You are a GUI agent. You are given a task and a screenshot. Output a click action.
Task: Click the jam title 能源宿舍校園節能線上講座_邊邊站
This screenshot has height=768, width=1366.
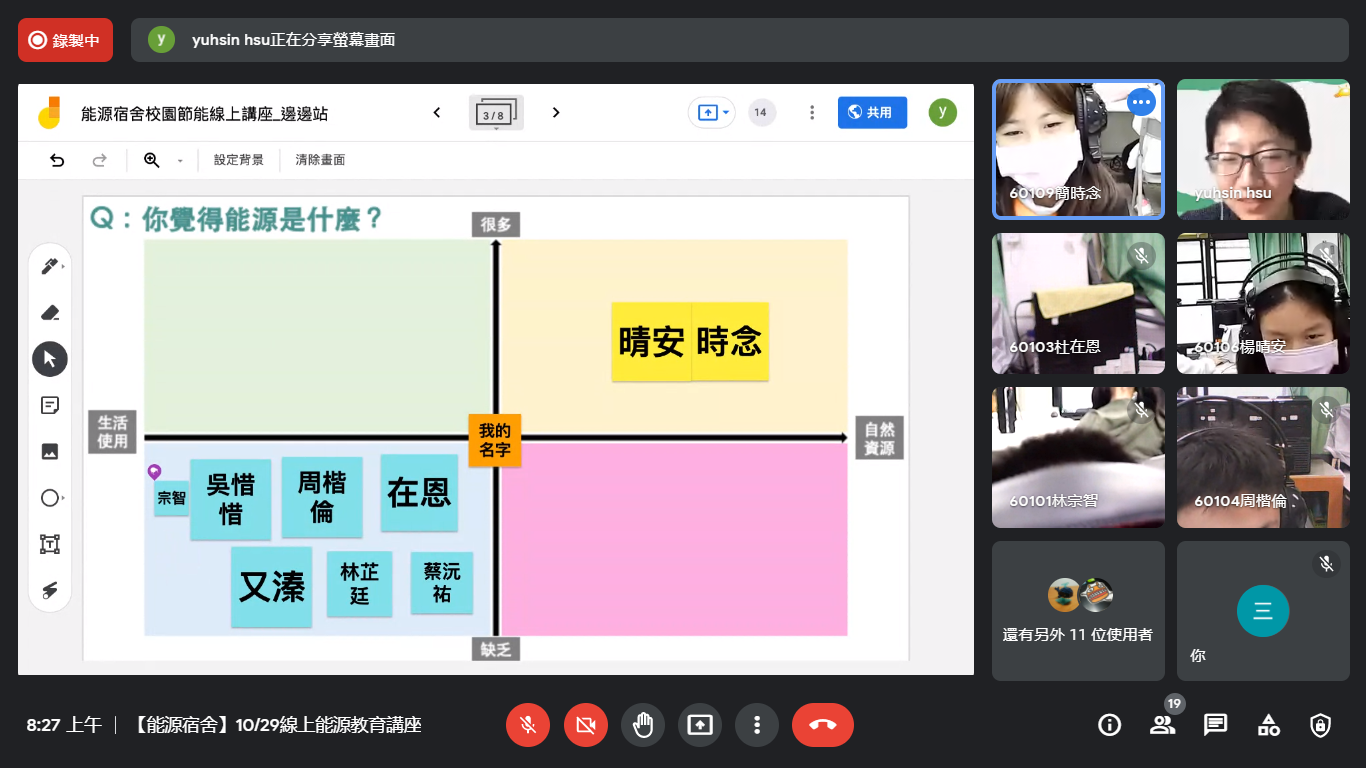(204, 114)
